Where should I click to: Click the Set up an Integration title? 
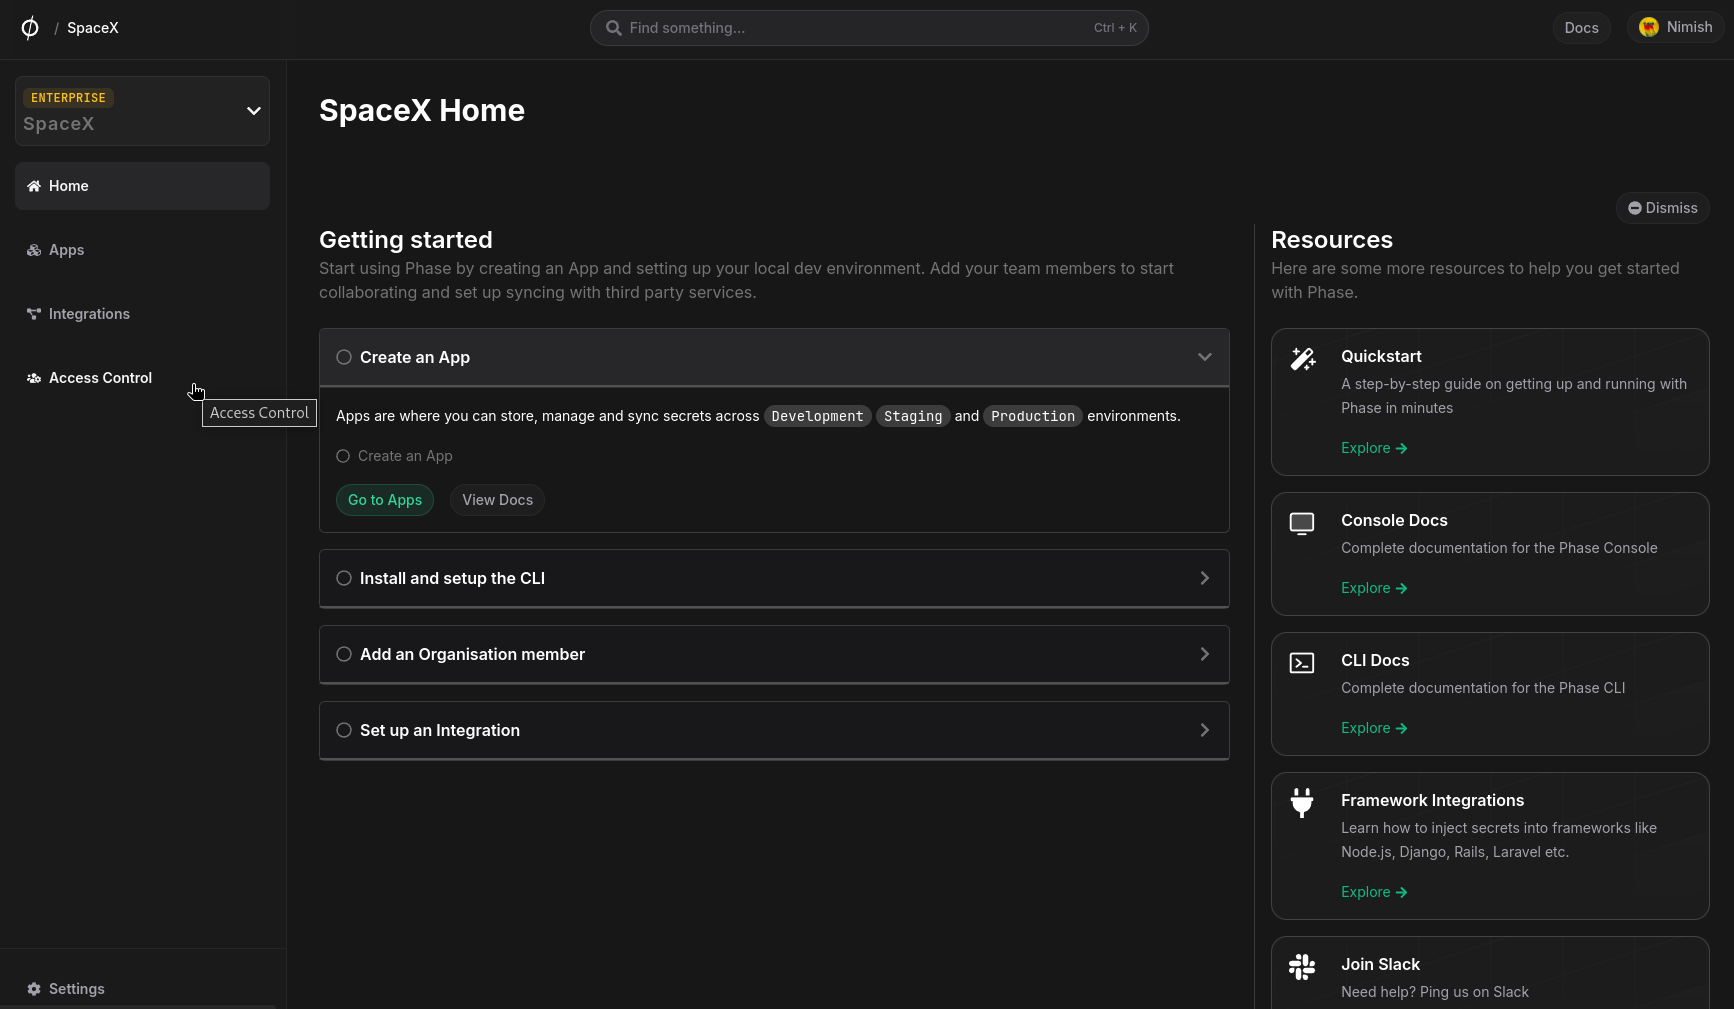pyautogui.click(x=440, y=730)
